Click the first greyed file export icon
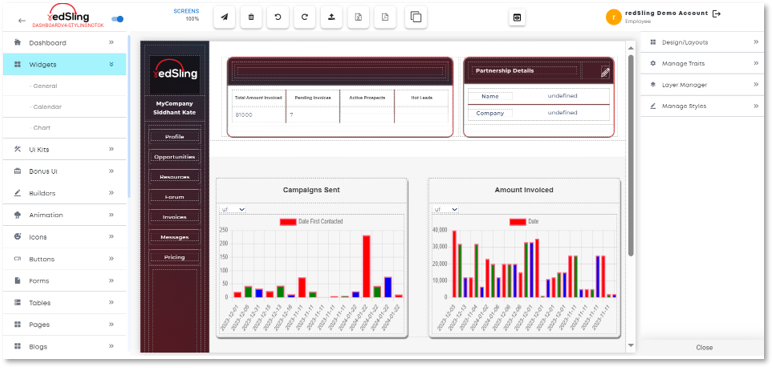Viewport: 773px width, 368px height. 358,17
